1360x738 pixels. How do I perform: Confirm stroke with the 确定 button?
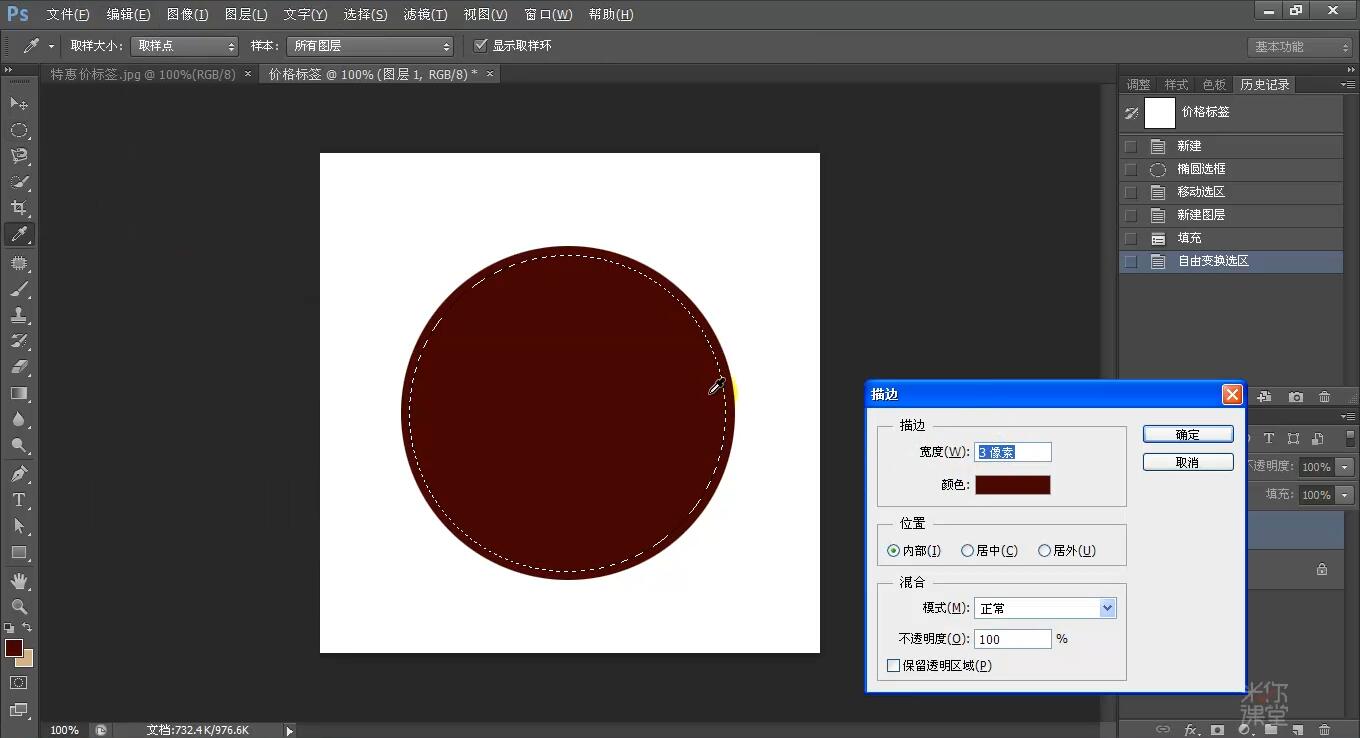point(1188,434)
